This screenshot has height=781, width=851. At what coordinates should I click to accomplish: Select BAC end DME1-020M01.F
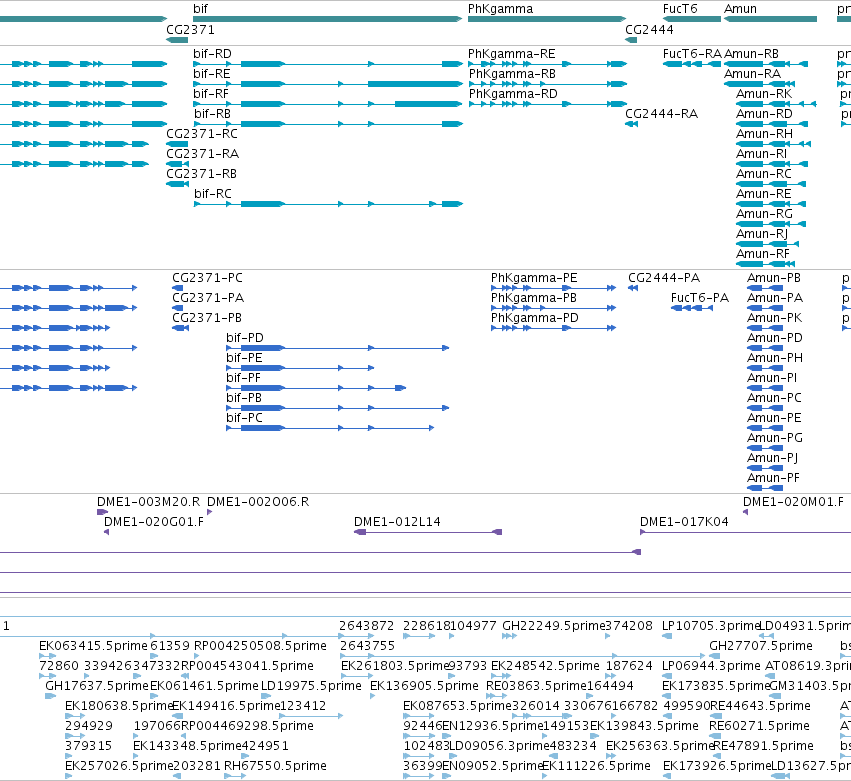click(793, 501)
